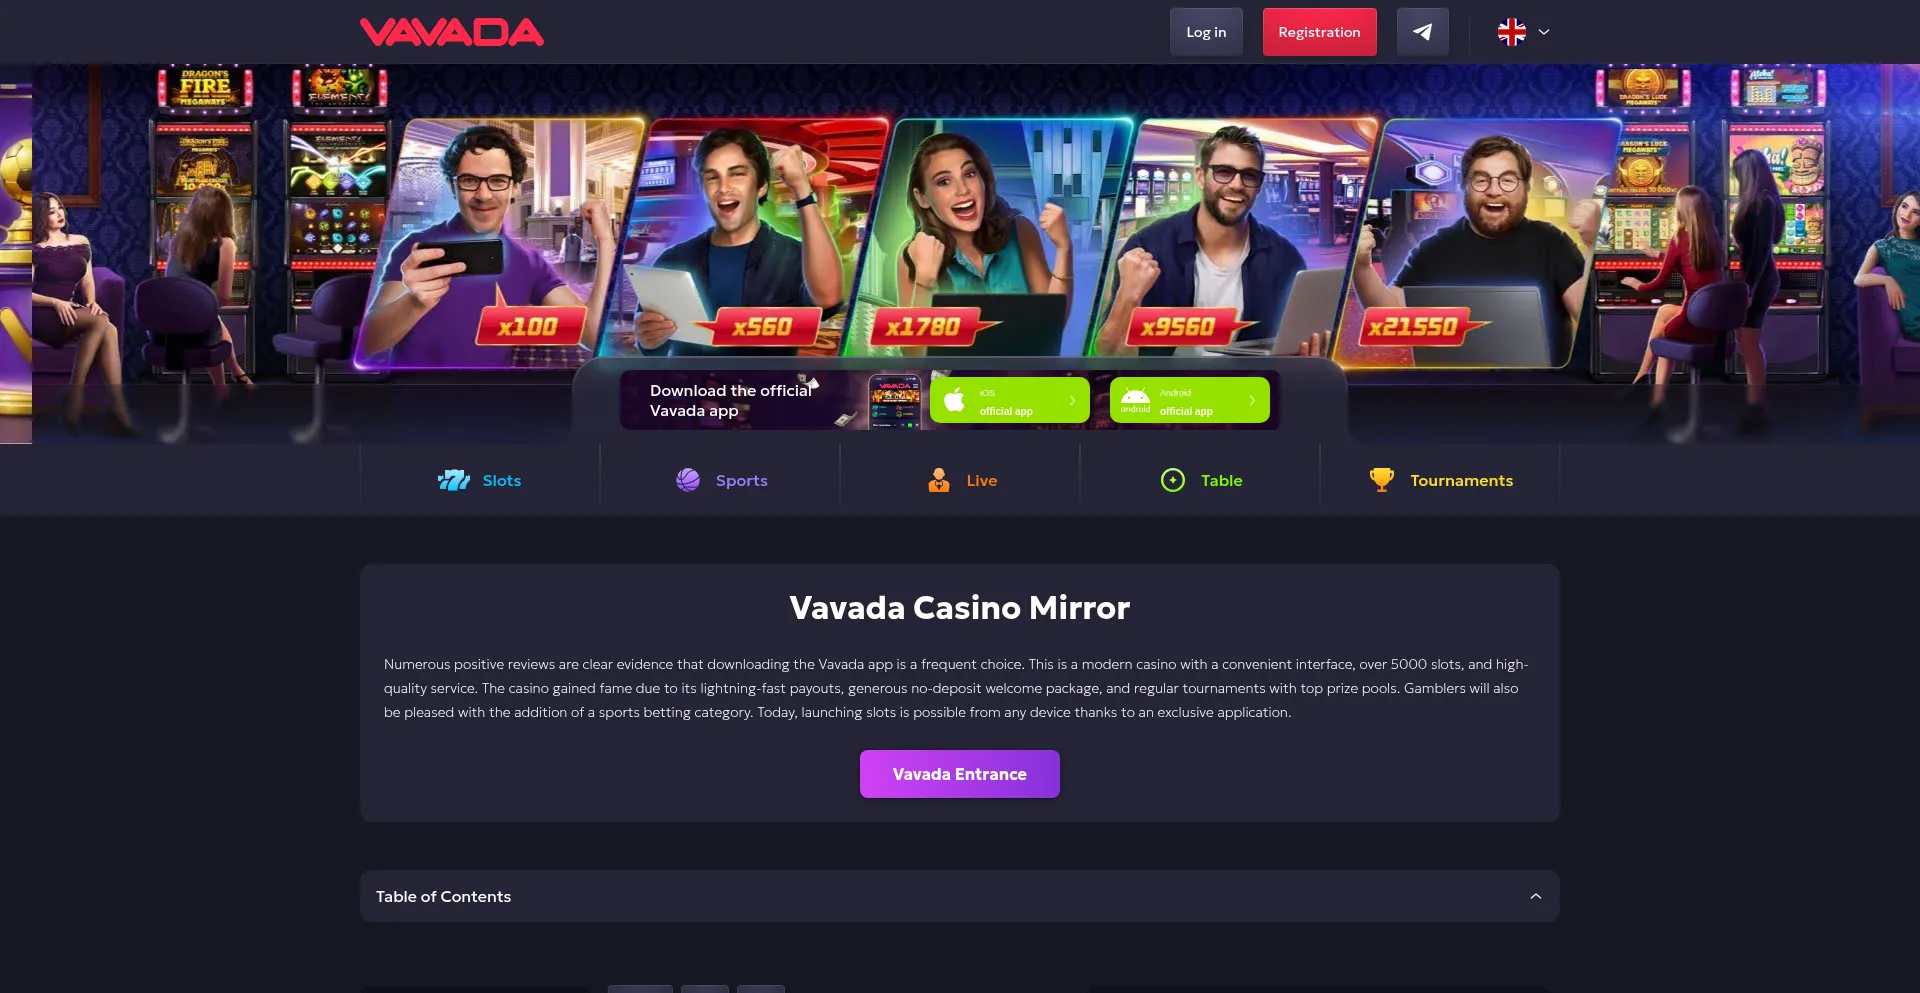Click the Log in button
Screen dimensions: 1920x993
pyautogui.click(x=1206, y=32)
